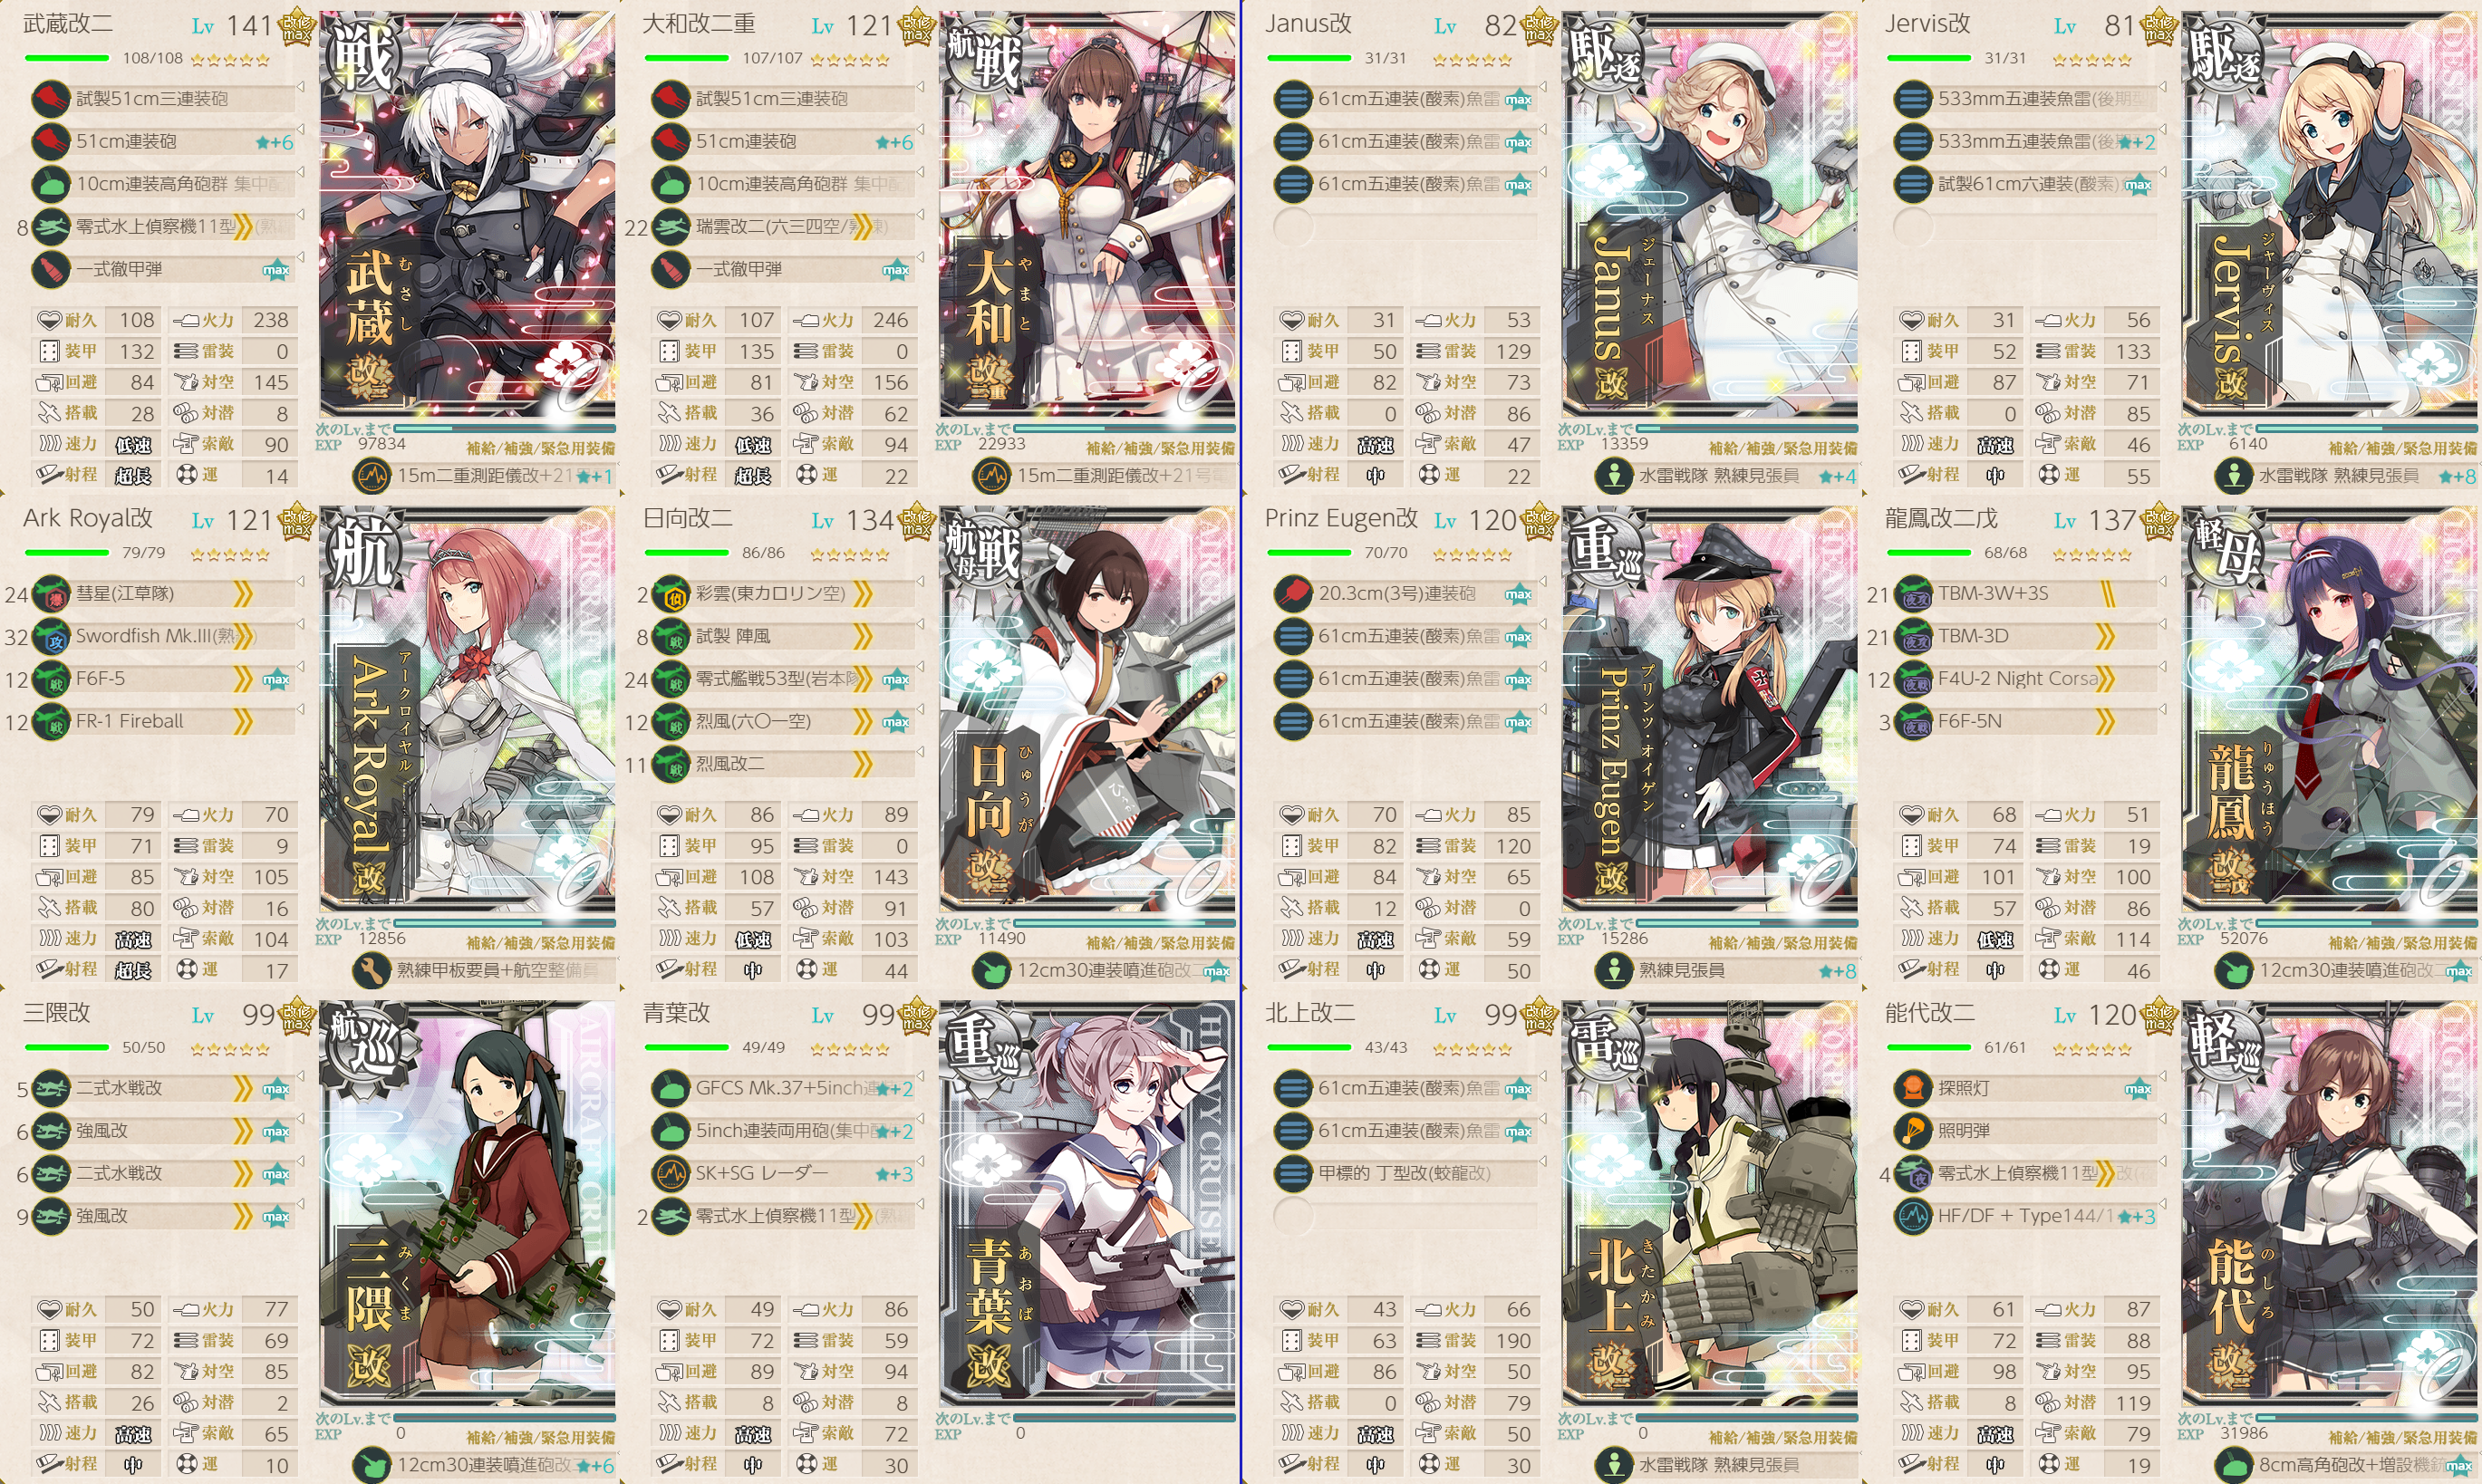Click the 北上改二 ship name
The height and width of the screenshot is (1484, 2482).
pos(1310,1013)
